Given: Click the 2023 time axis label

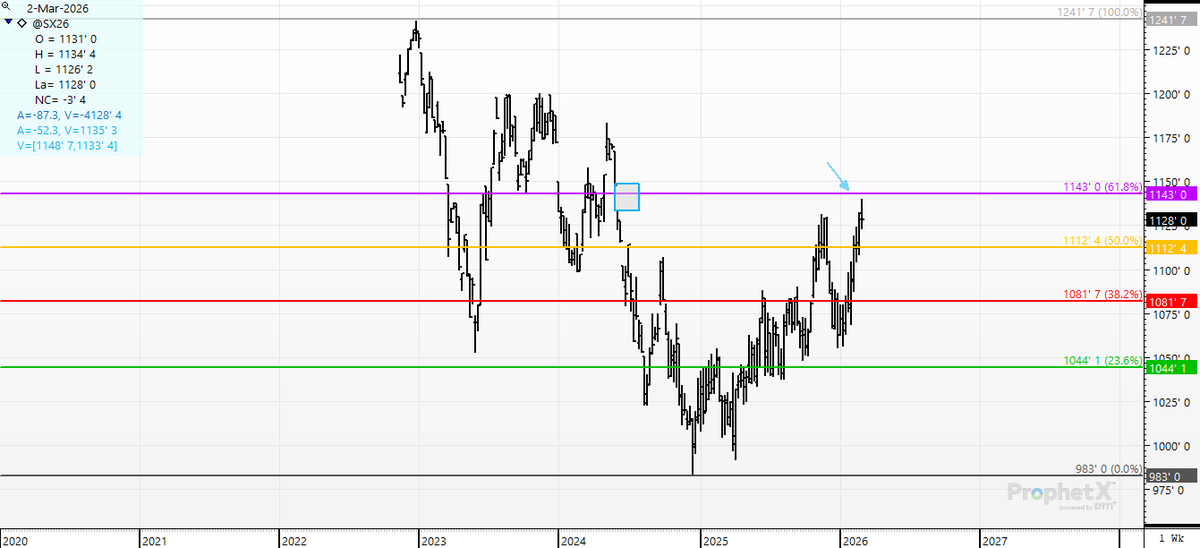Looking at the screenshot, I should 435,541.
